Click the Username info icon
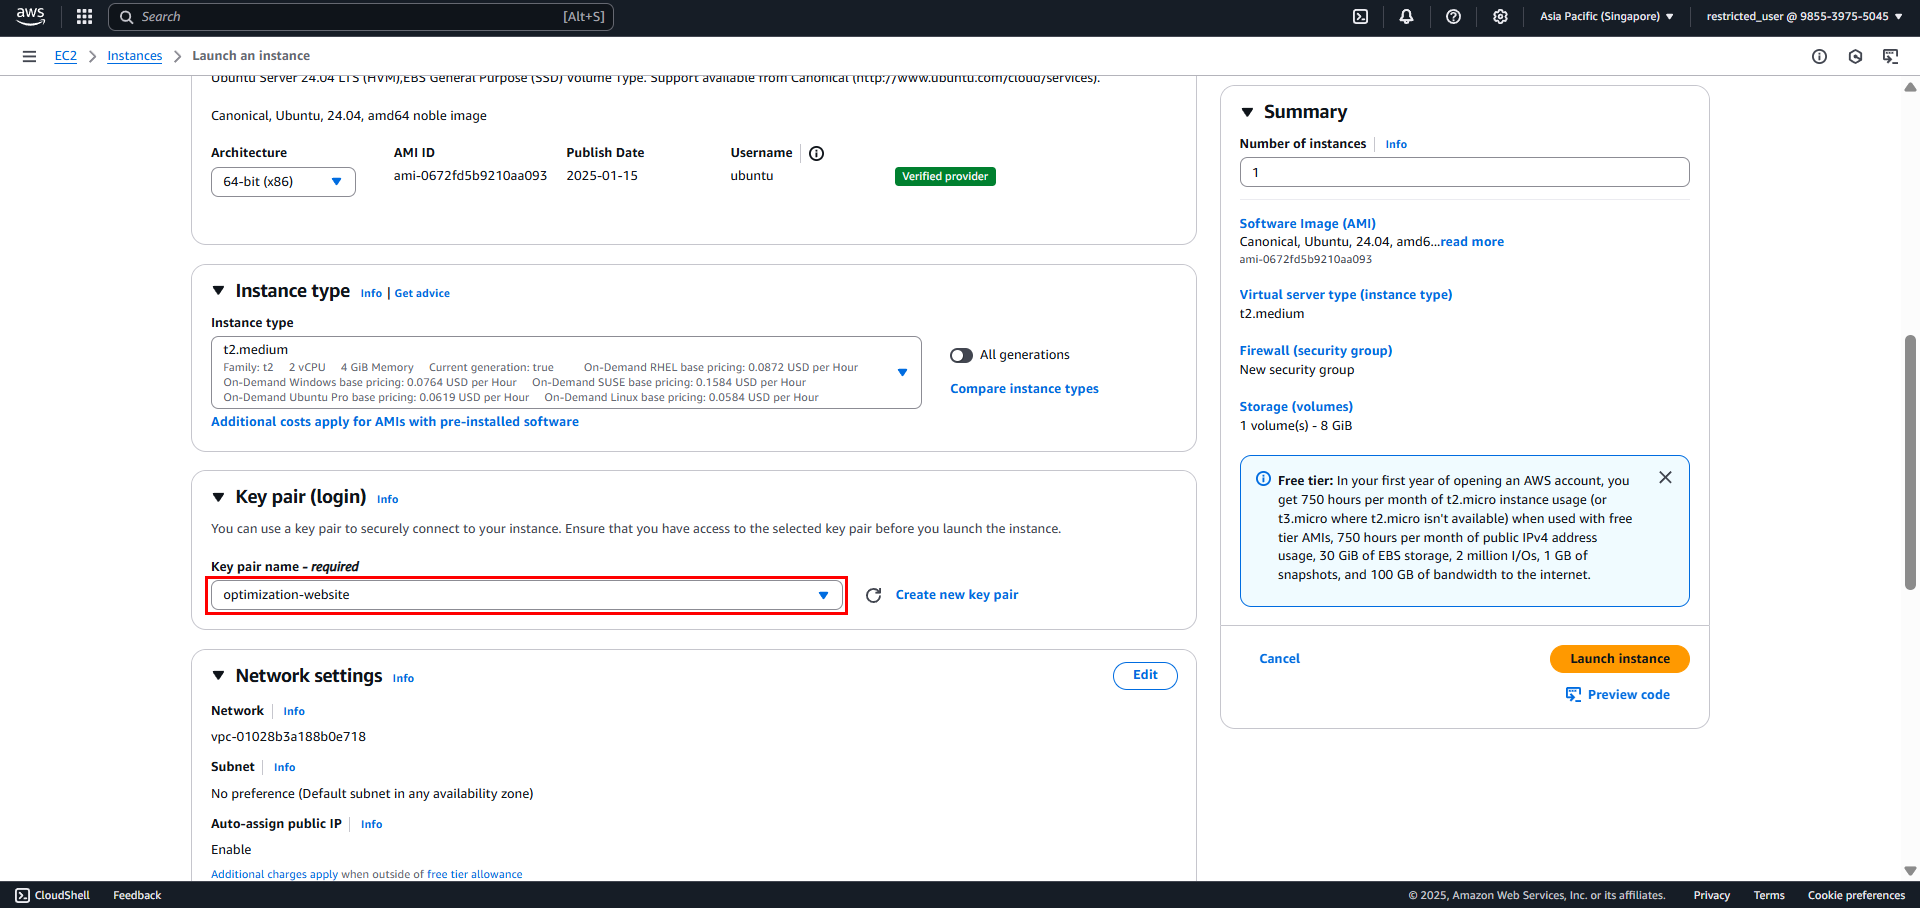Image resolution: width=1920 pixels, height=908 pixels. [816, 153]
